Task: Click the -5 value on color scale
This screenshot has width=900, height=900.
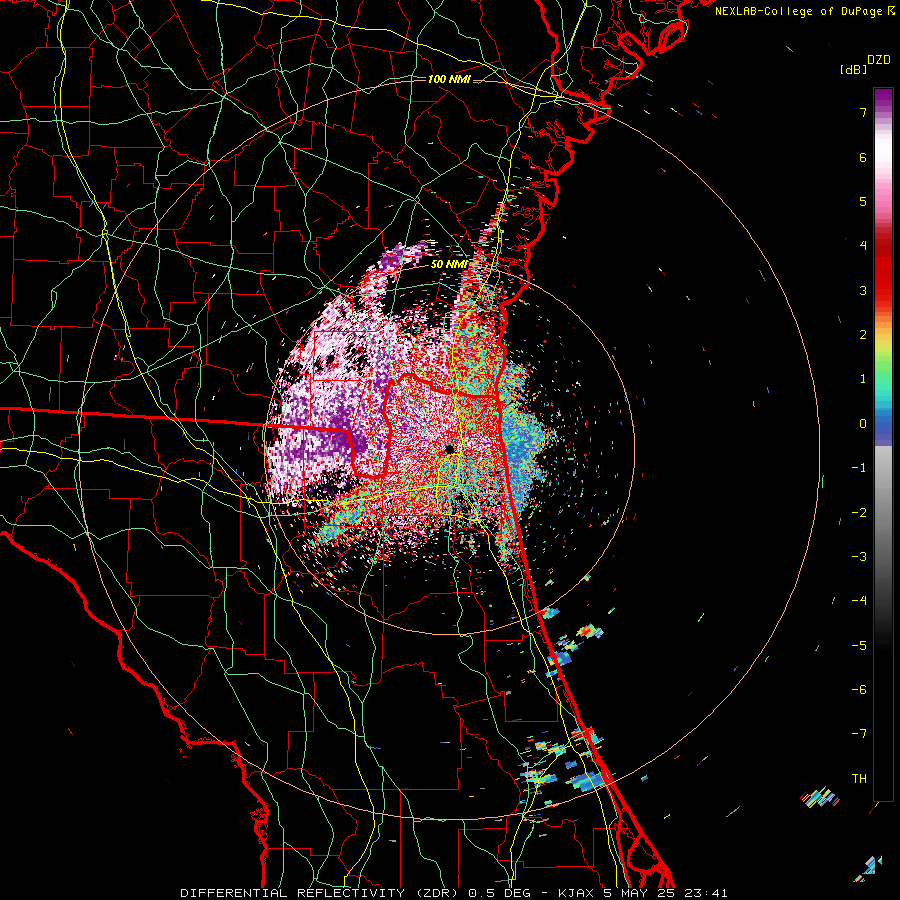Action: point(859,646)
